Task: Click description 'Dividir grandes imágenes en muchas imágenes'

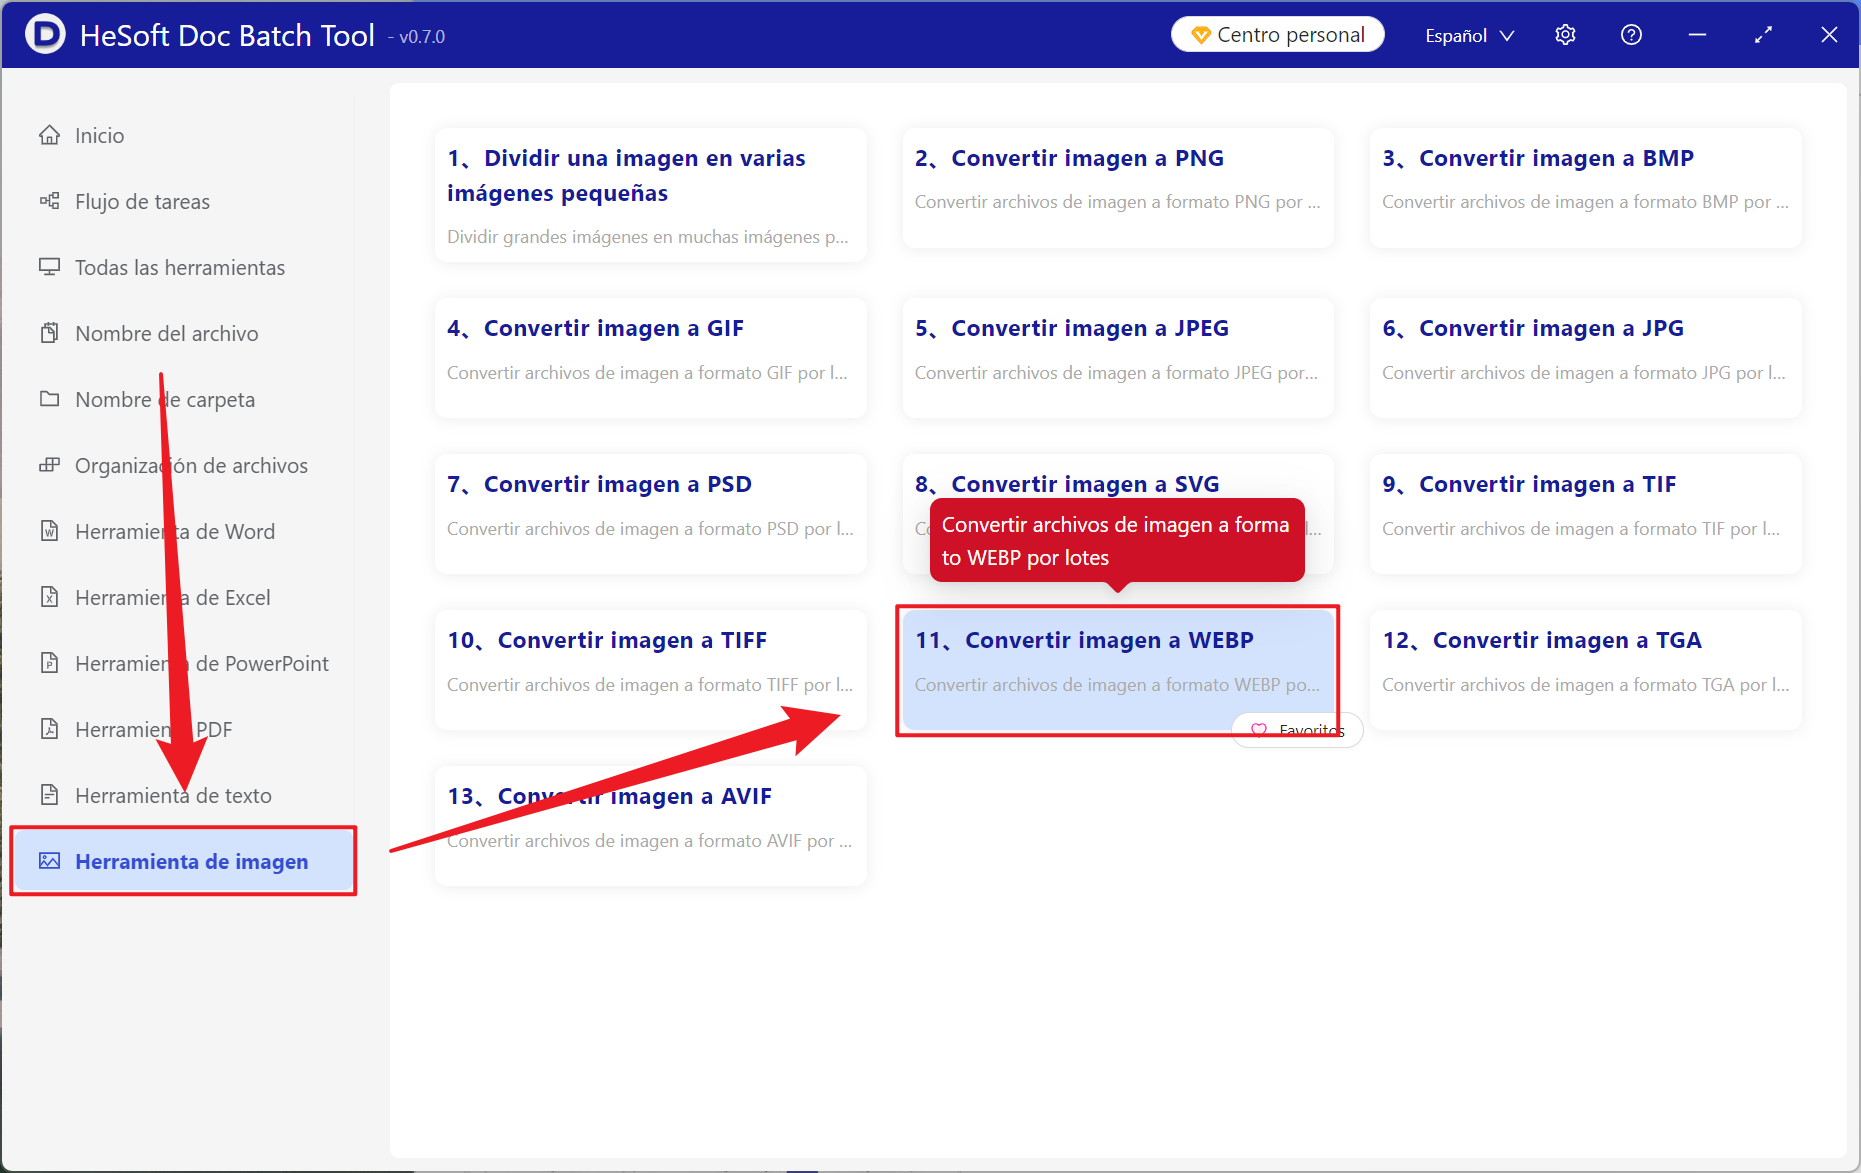Action: [647, 237]
